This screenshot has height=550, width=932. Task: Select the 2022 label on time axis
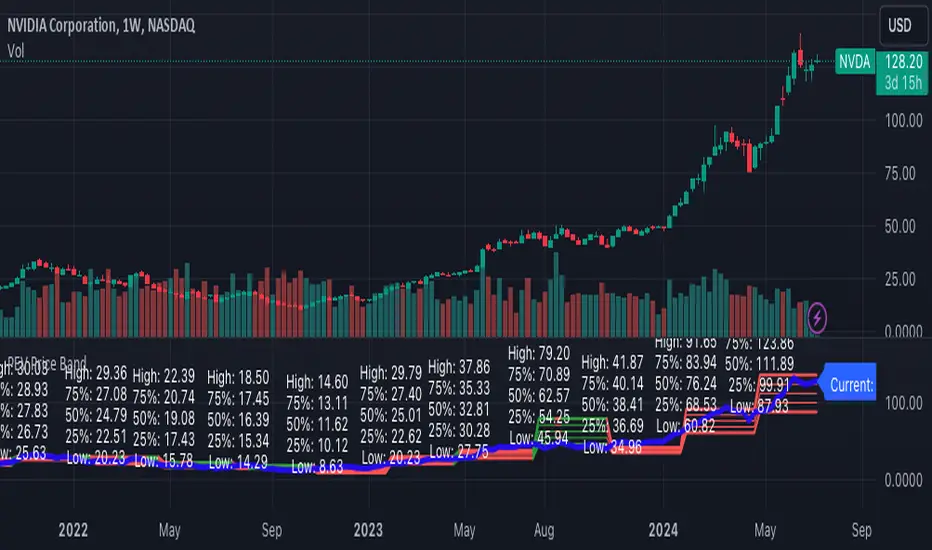click(x=73, y=530)
